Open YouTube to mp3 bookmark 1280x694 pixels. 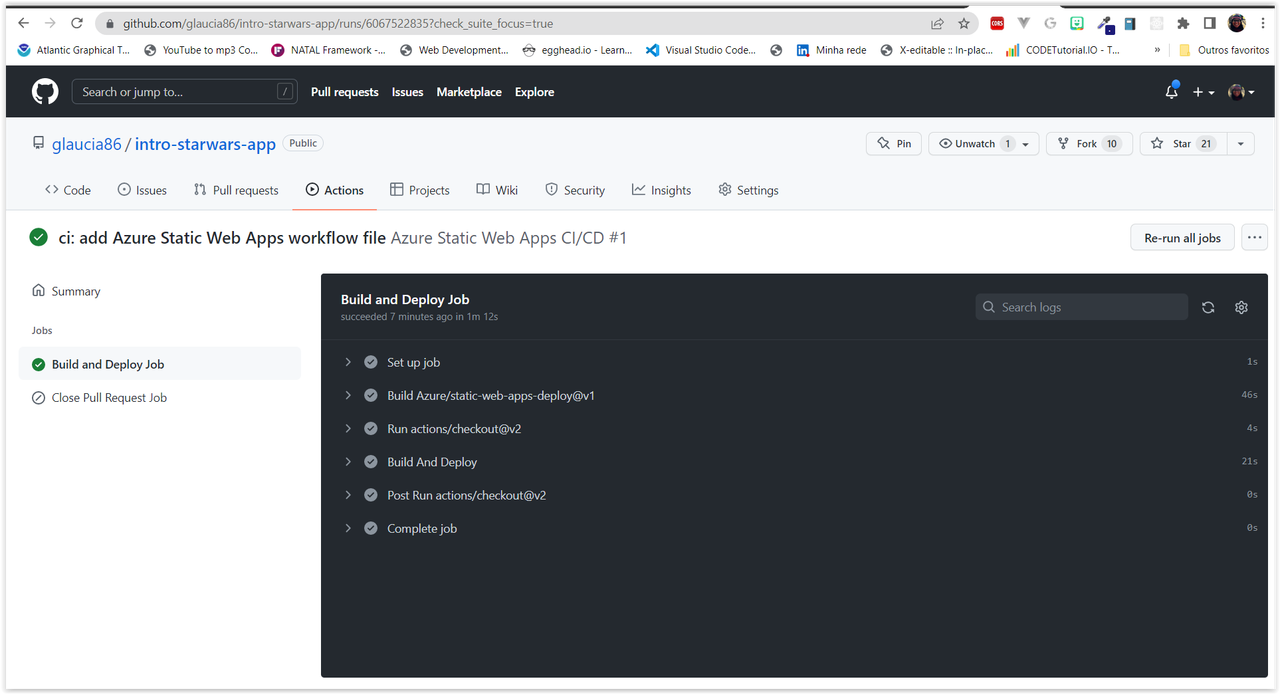[202, 50]
